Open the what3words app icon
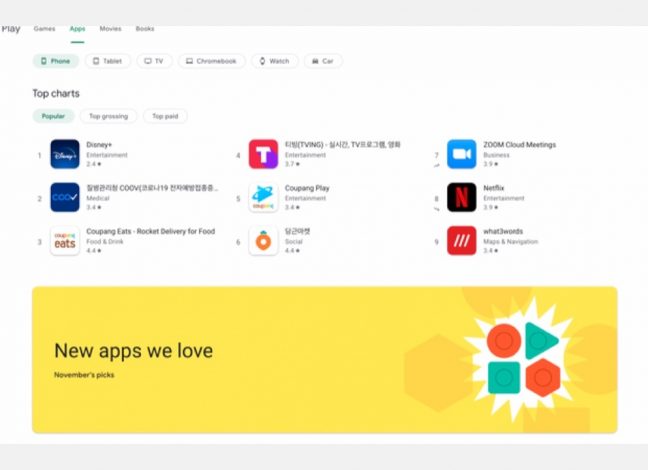The height and width of the screenshot is (470, 648). (462, 241)
